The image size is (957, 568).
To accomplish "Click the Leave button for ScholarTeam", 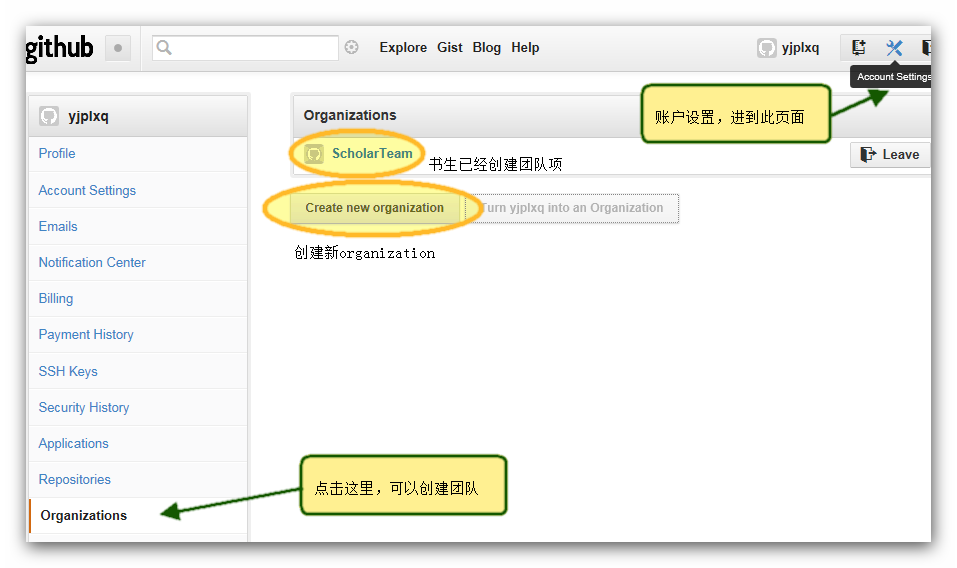I will (x=890, y=154).
